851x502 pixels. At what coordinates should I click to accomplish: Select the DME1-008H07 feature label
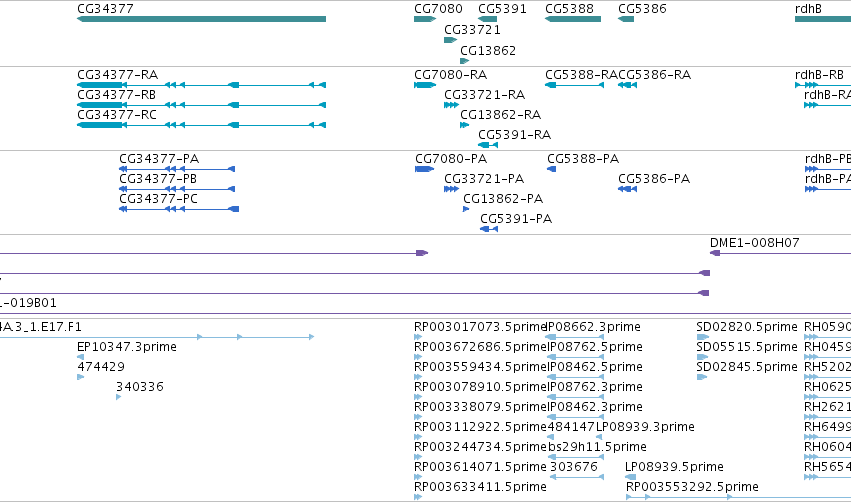[x=755, y=243]
